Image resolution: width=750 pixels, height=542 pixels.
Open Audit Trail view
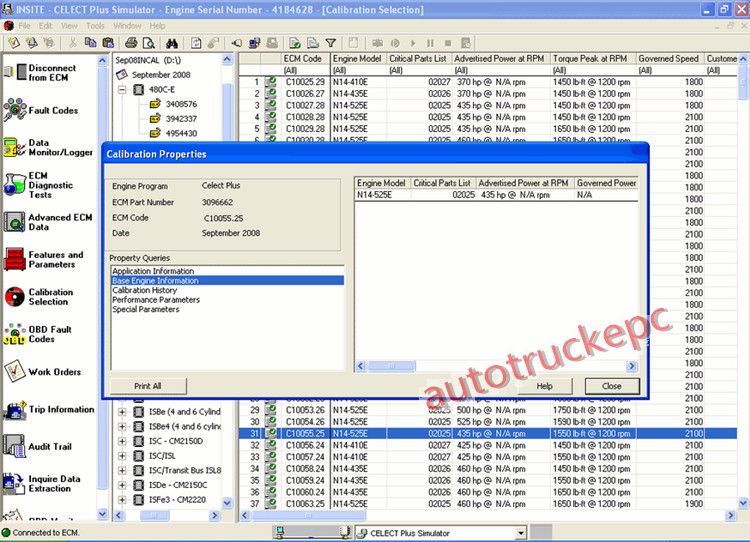tap(38, 446)
